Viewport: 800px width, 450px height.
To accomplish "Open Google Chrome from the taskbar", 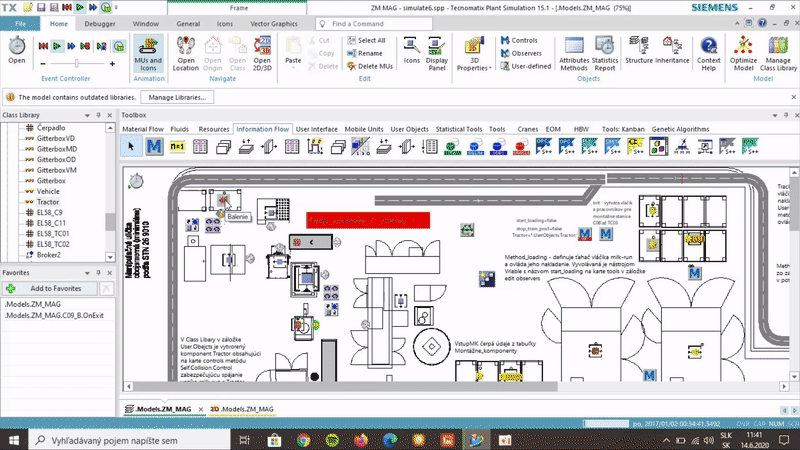I will click(x=304, y=440).
